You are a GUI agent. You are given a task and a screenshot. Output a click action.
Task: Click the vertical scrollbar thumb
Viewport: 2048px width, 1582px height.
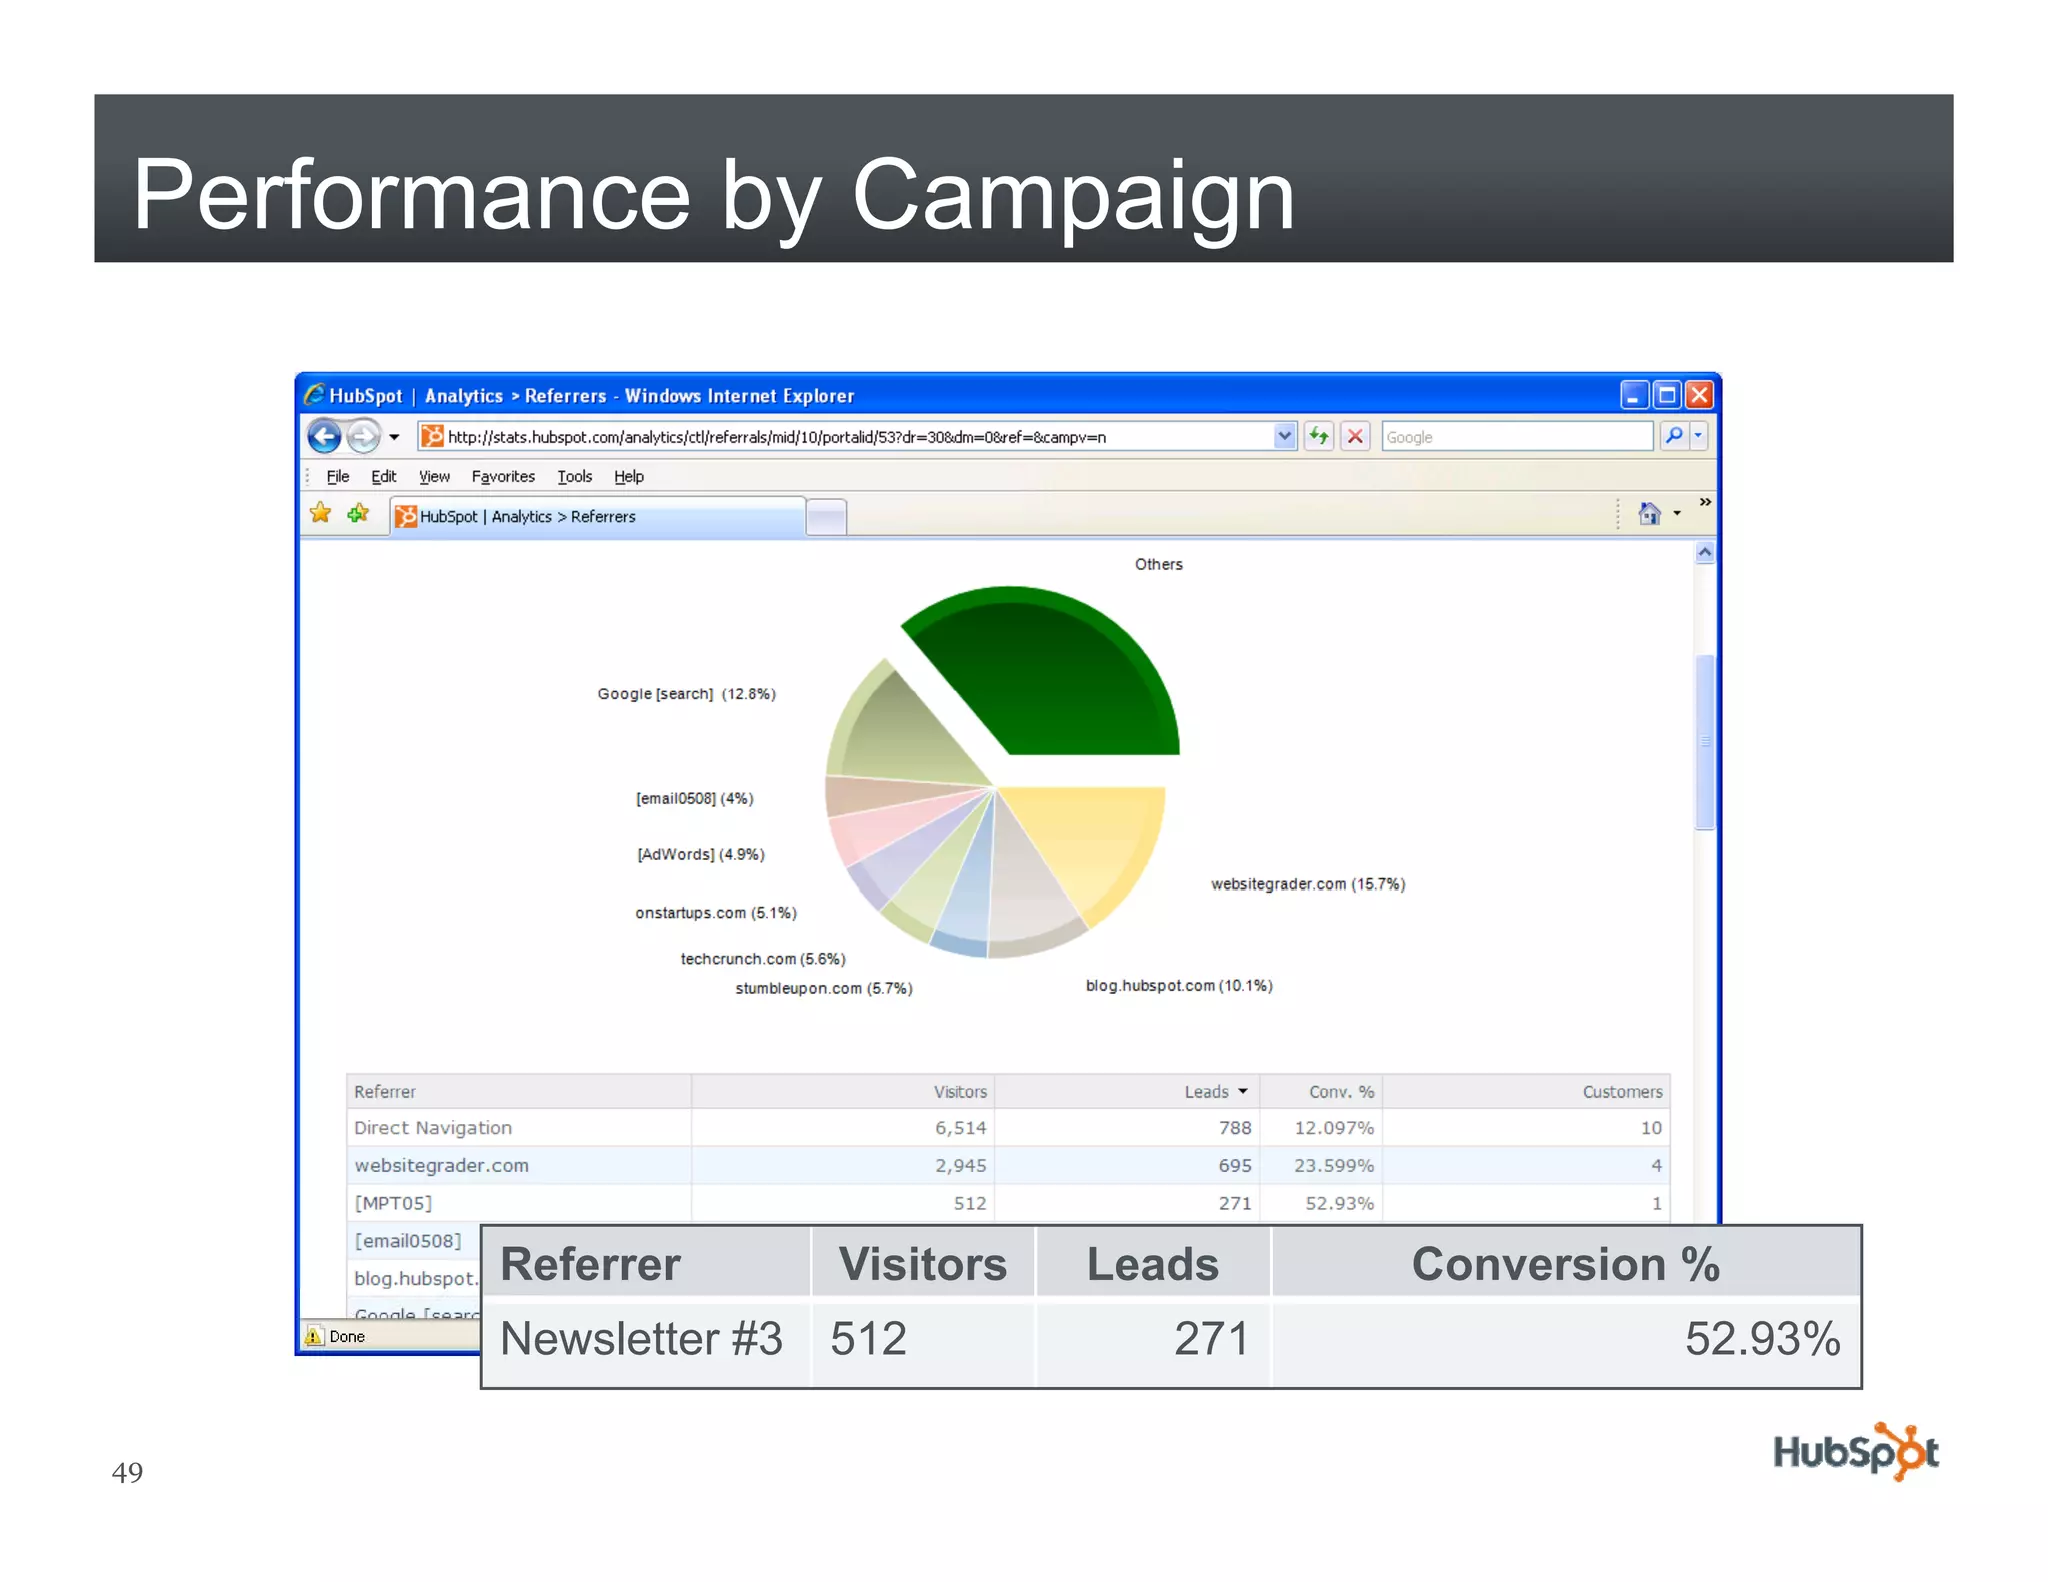click(1705, 742)
